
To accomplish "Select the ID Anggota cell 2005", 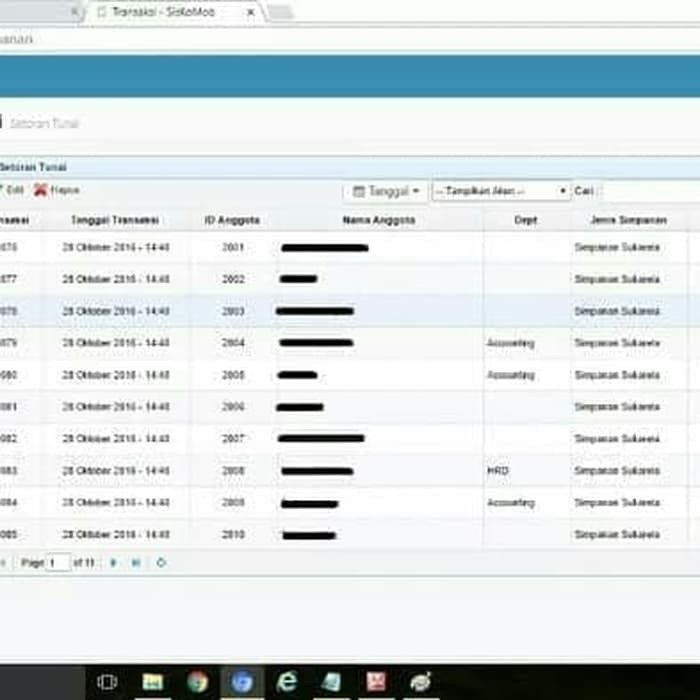I will coord(233,375).
